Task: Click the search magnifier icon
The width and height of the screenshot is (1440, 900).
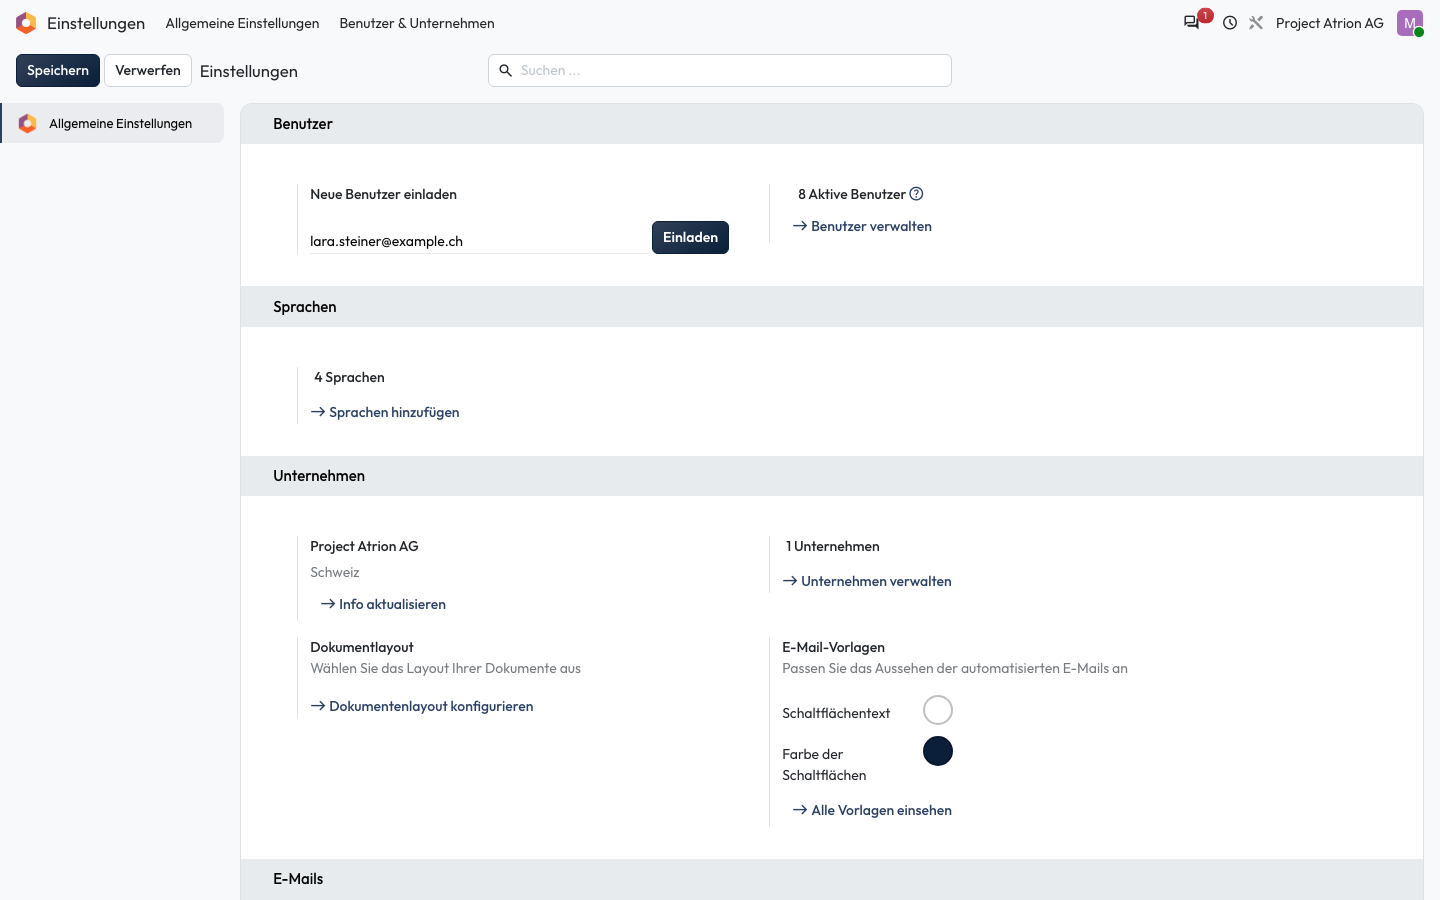Action: pyautogui.click(x=506, y=71)
